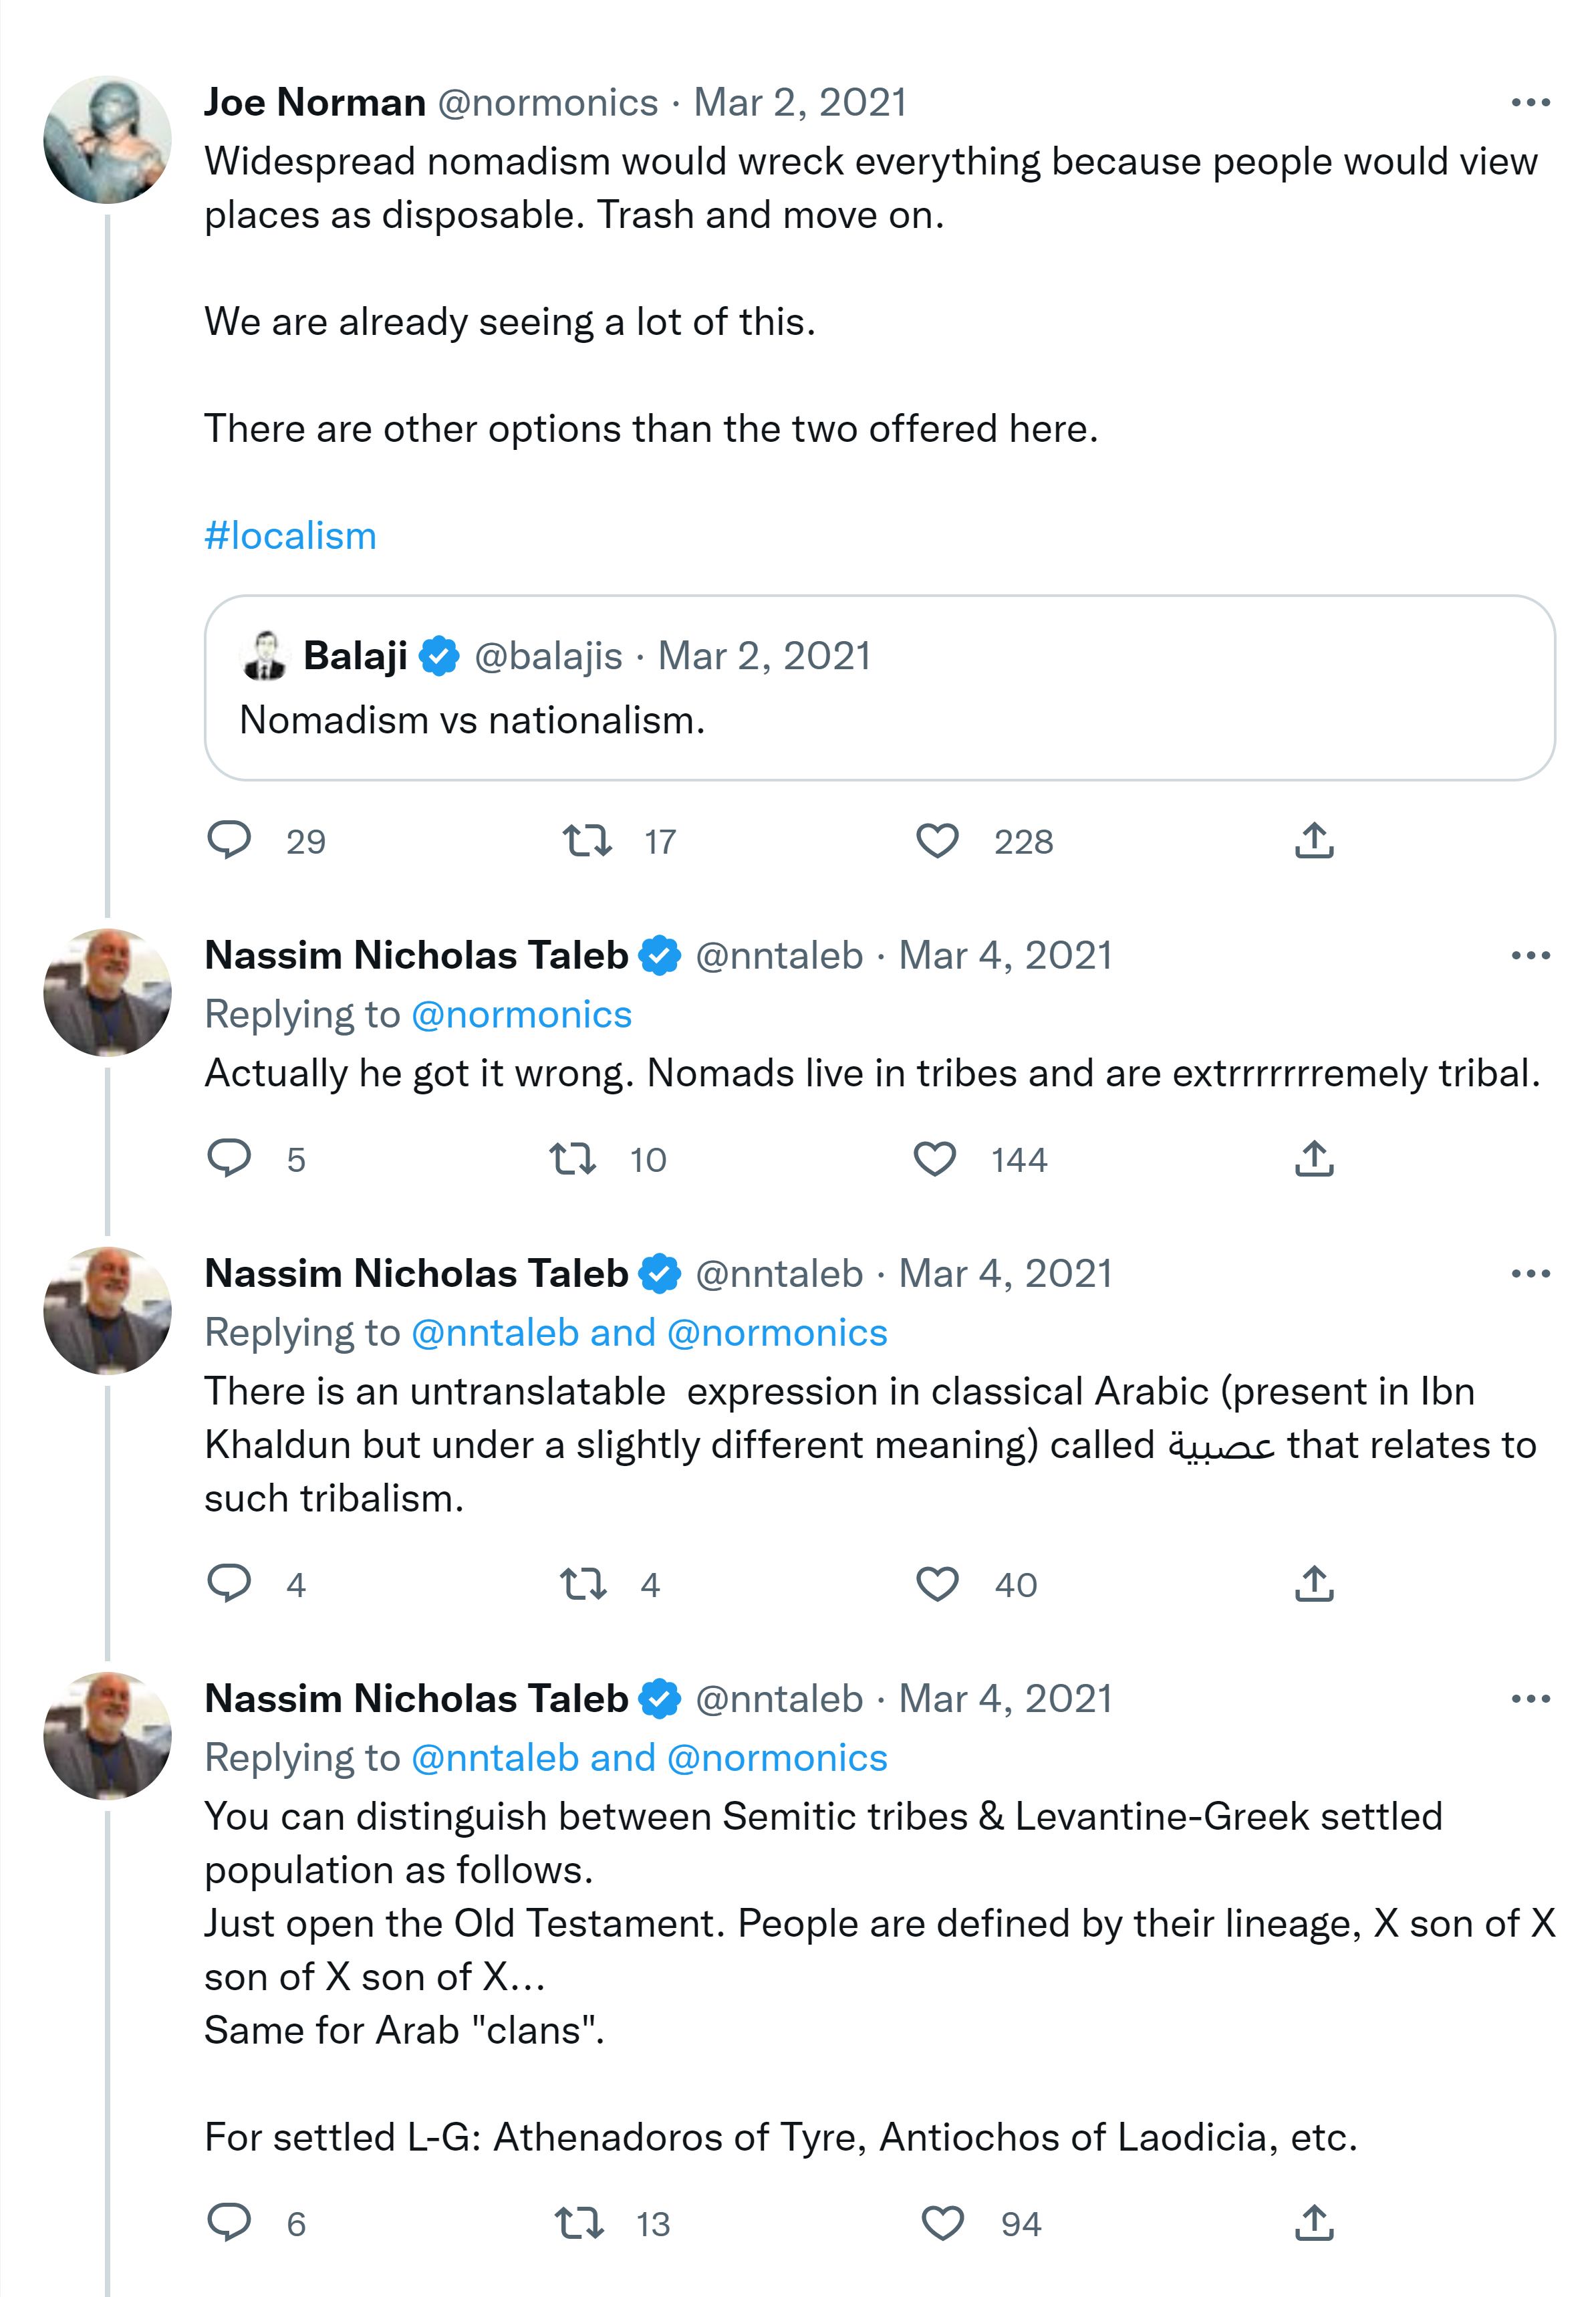Like Joe Norman's tweet with 228 likes
Screen dimensions: 1596x2297
(x=937, y=840)
